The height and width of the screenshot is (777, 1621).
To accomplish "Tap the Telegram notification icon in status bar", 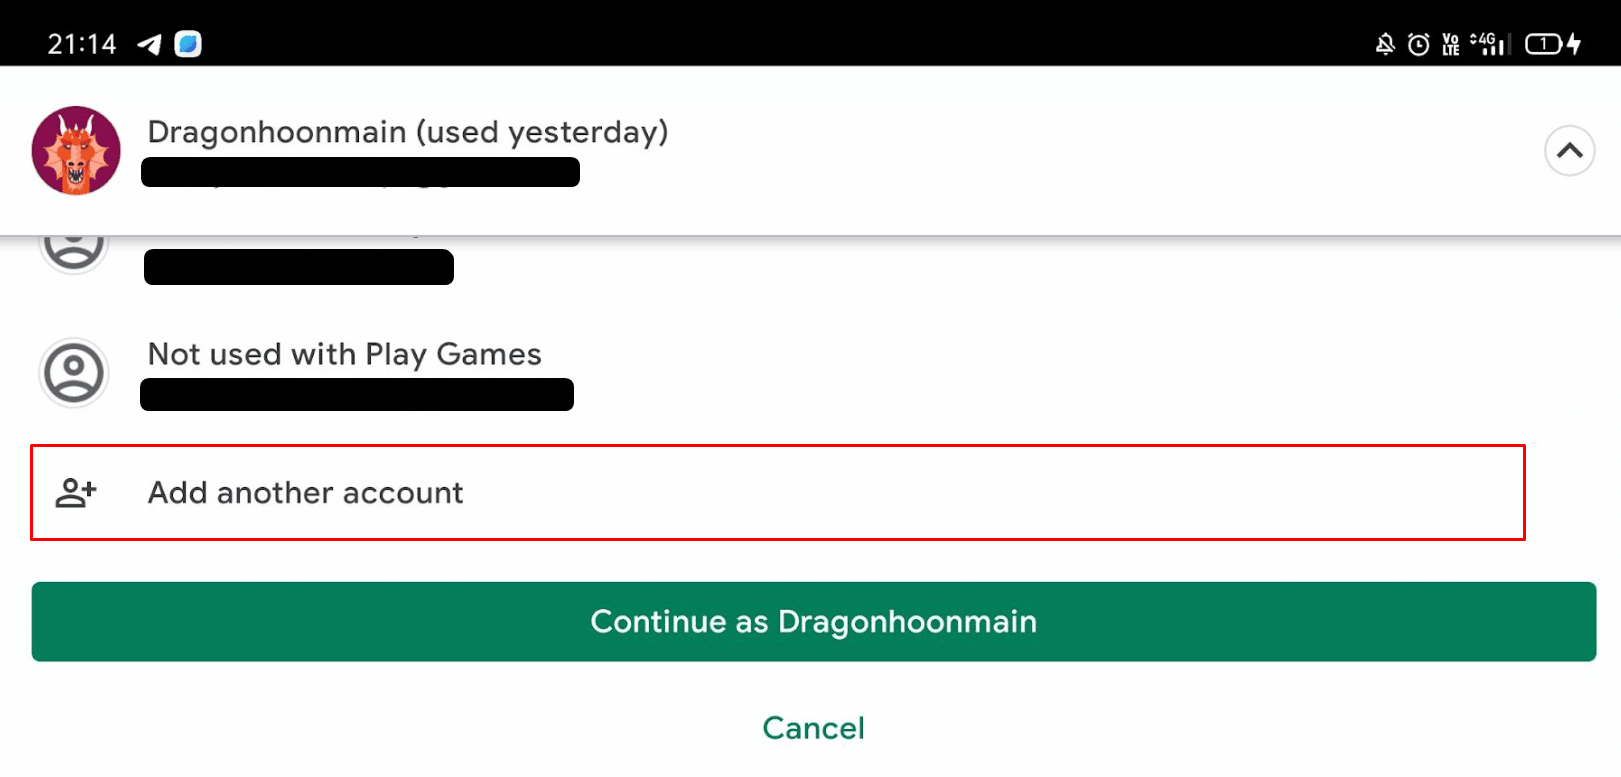I will (149, 44).
